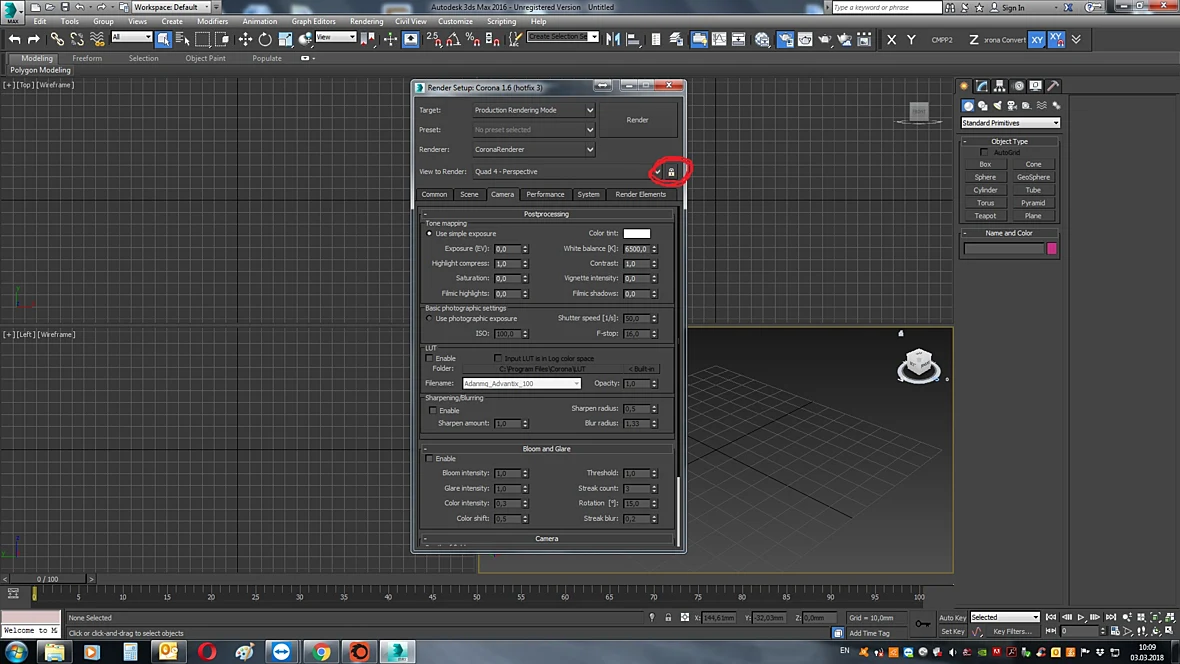Screen dimensions: 1180x664
Task: Toggle the view-to-render lock icon
Action: click(x=671, y=172)
